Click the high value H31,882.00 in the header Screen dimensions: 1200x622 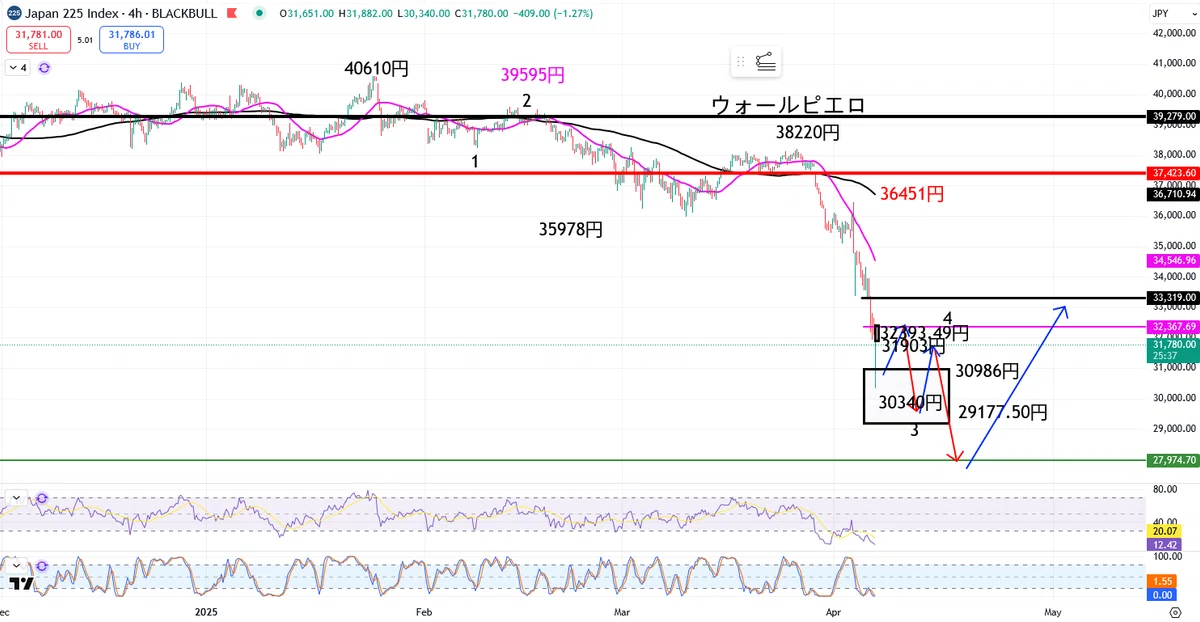[368, 13]
